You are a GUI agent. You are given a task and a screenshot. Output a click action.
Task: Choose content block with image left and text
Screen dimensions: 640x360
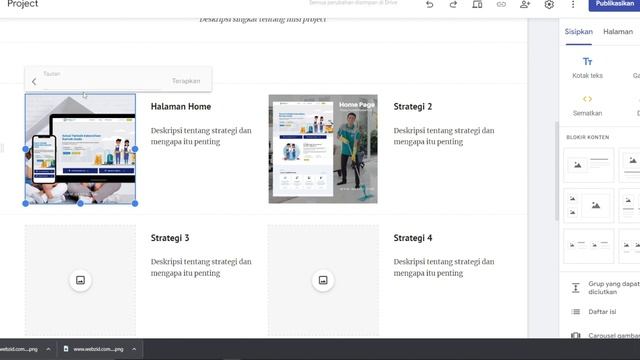point(589,165)
